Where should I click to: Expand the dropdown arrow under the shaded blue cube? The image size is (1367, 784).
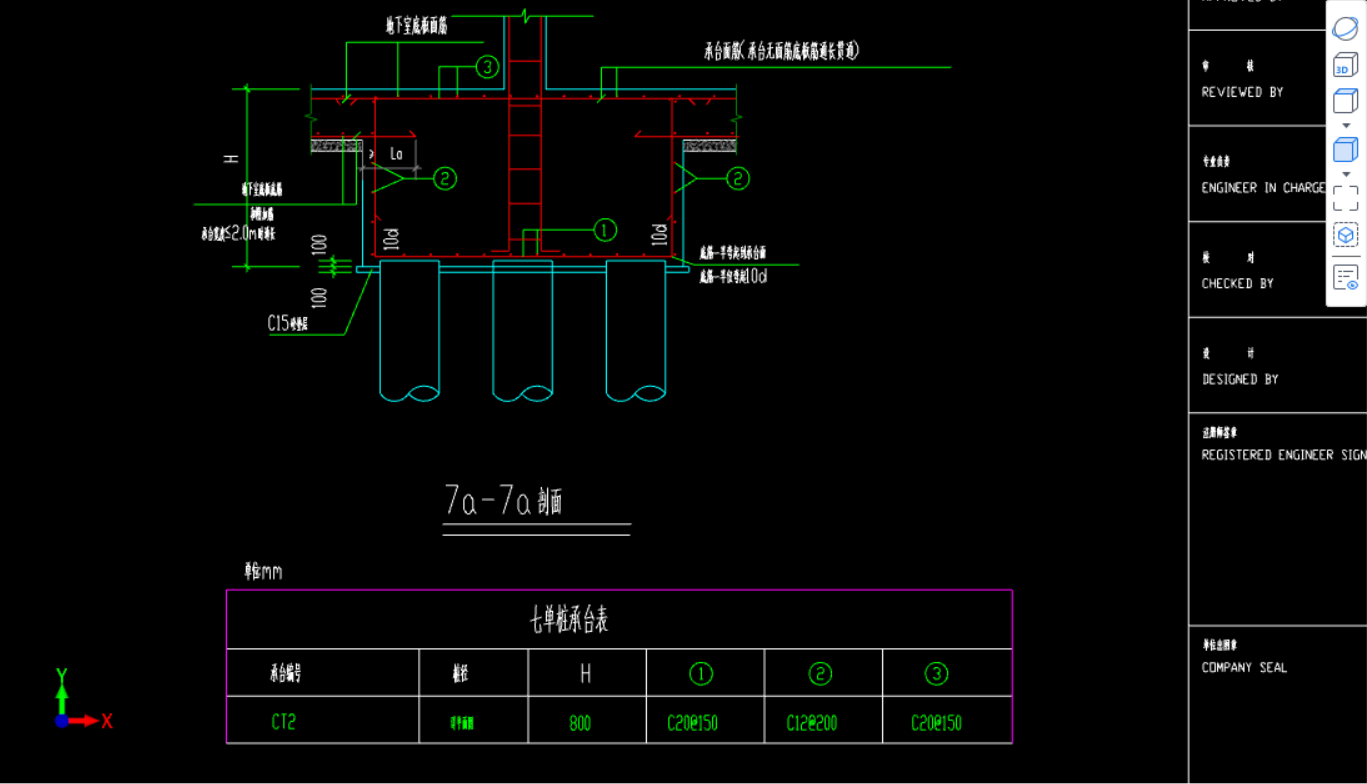point(1345,174)
